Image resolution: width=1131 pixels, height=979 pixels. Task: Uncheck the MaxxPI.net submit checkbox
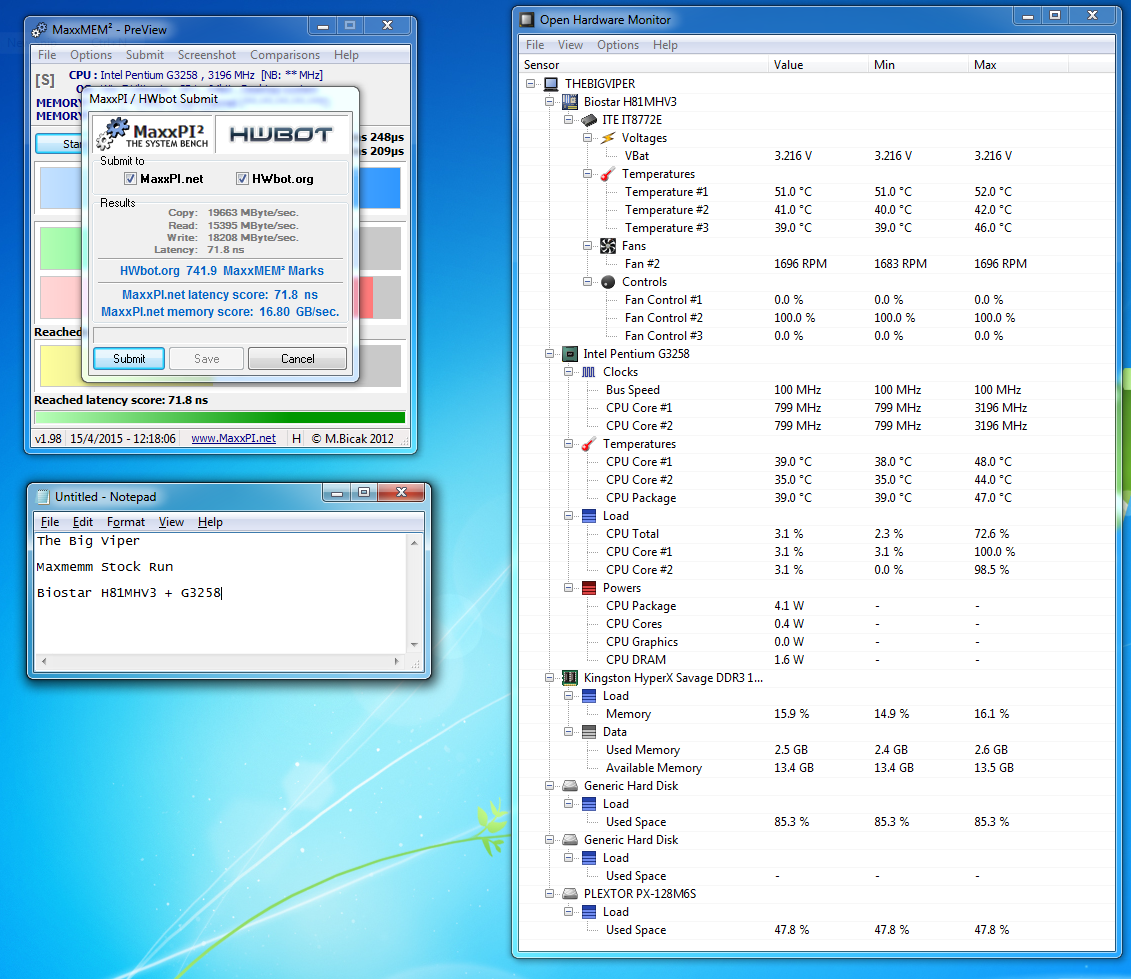tap(131, 179)
